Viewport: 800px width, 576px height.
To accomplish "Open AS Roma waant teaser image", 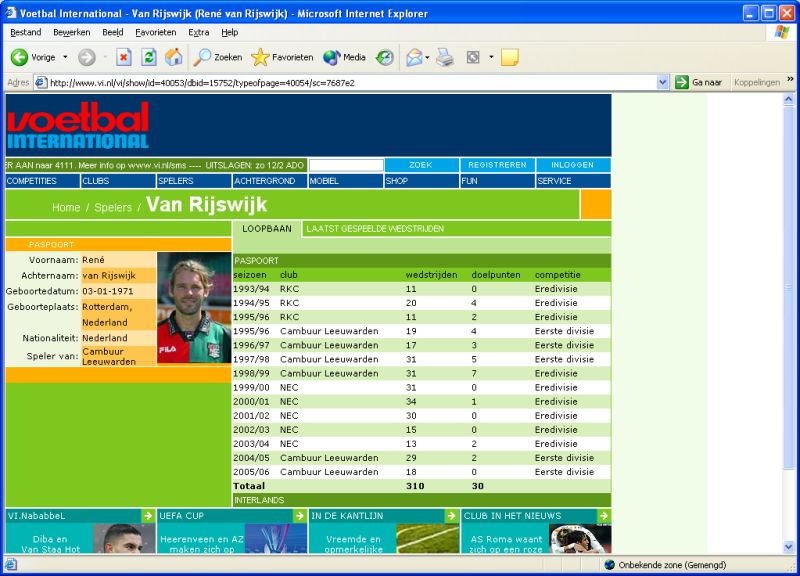I will 580,538.
